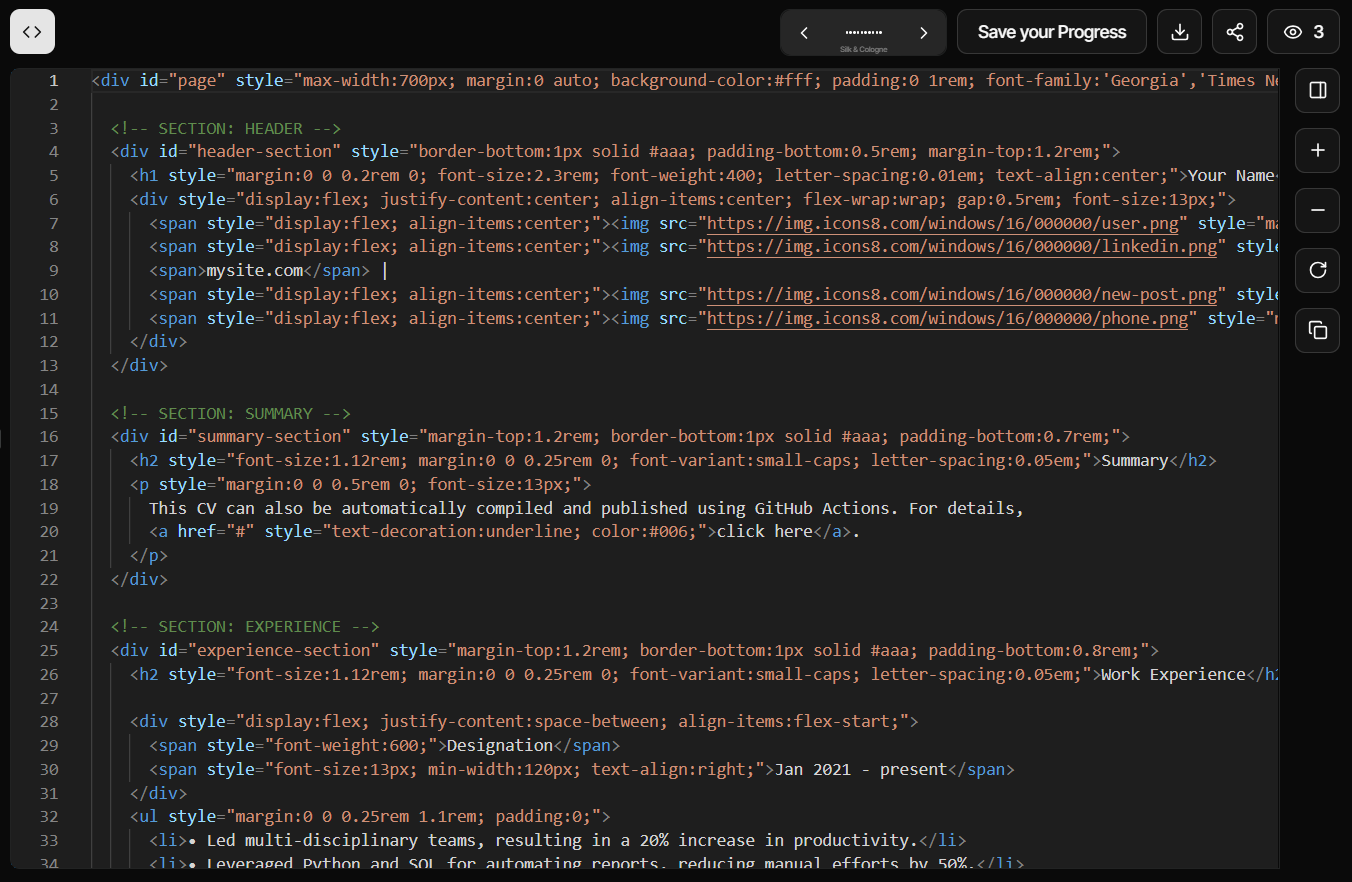
Task: Click 'Summary' heading text on line 17
Action: (x=1135, y=461)
